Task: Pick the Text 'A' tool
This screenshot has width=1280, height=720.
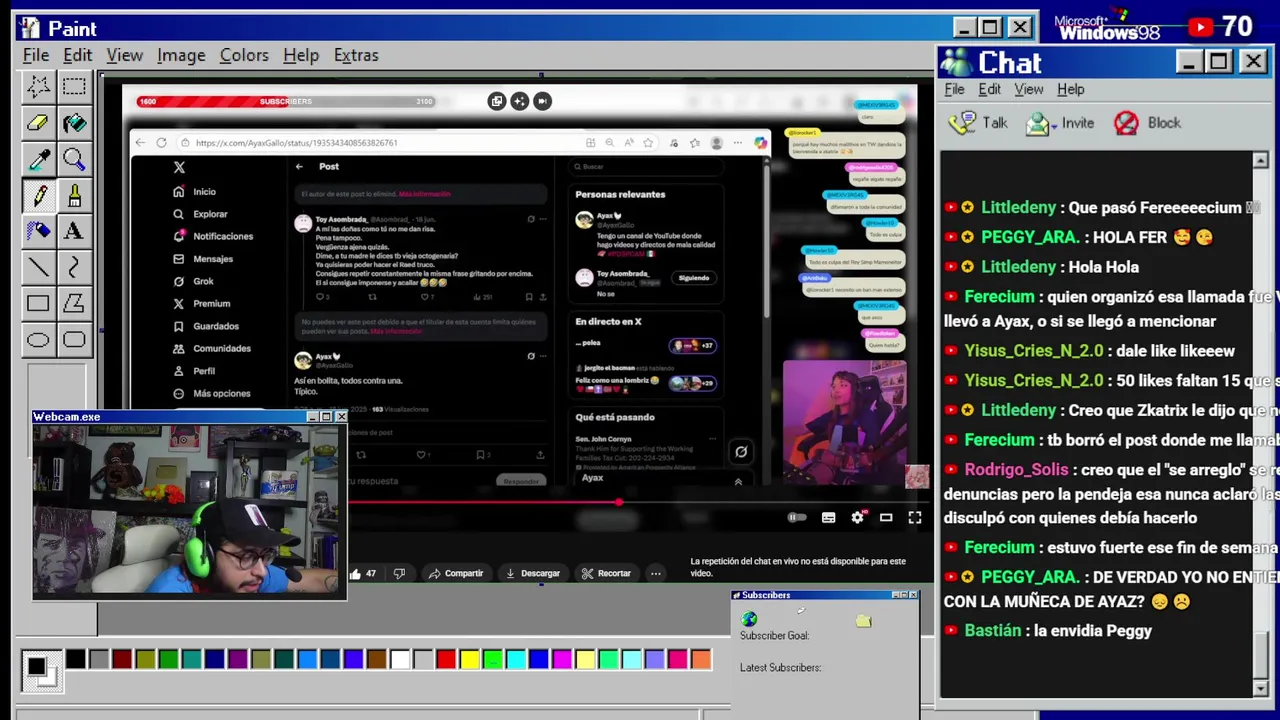Action: [74, 231]
